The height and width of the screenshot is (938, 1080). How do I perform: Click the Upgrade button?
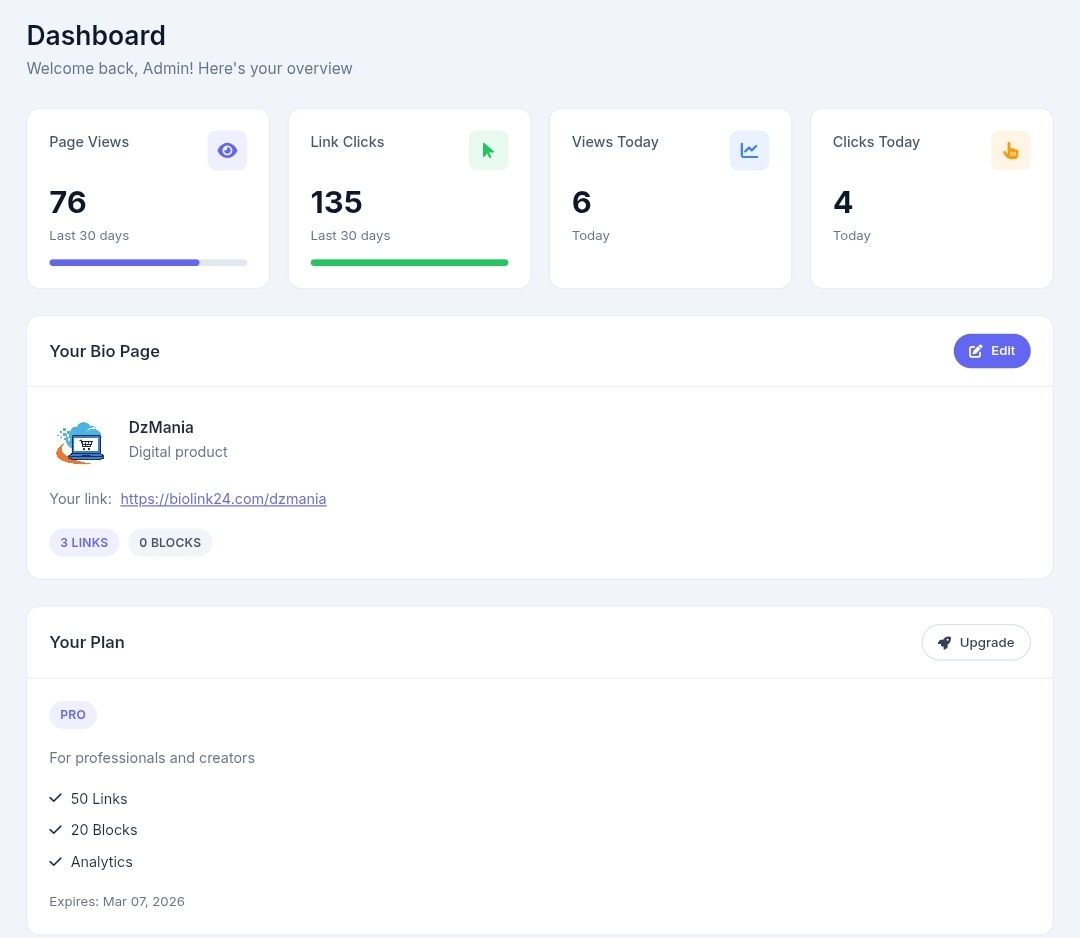pos(975,642)
